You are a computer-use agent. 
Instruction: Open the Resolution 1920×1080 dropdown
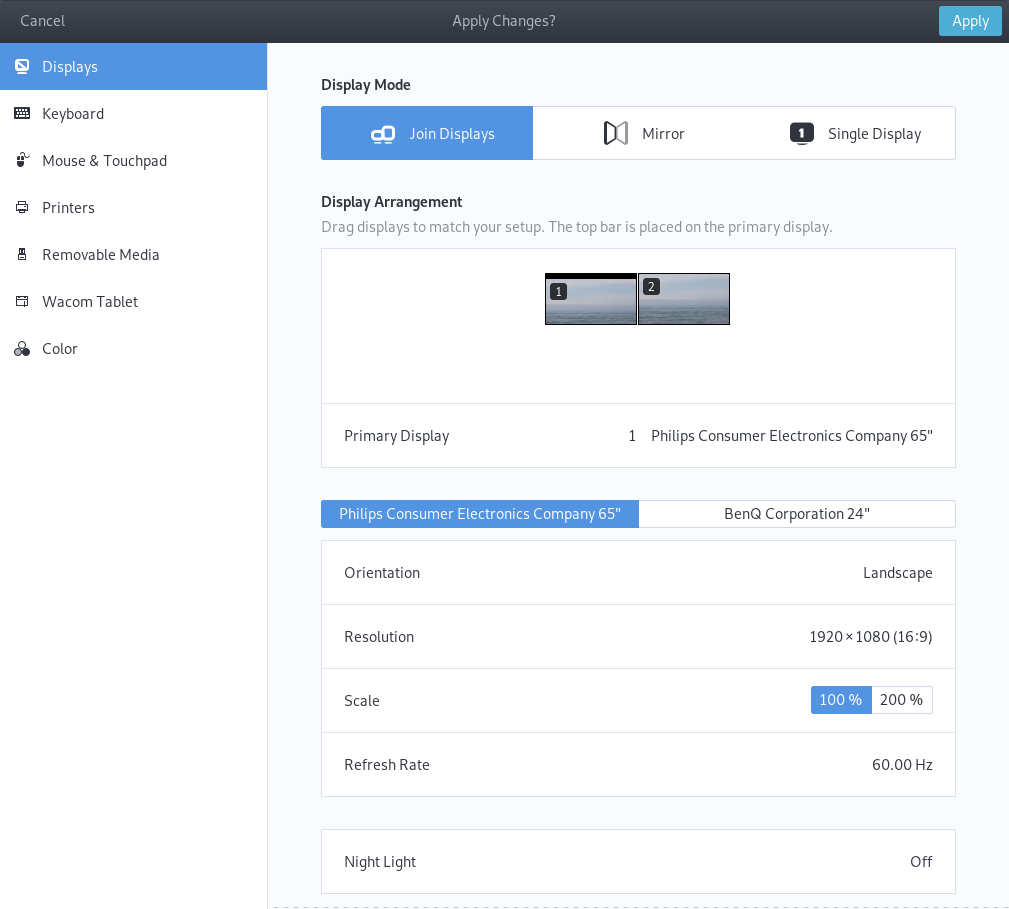(870, 637)
